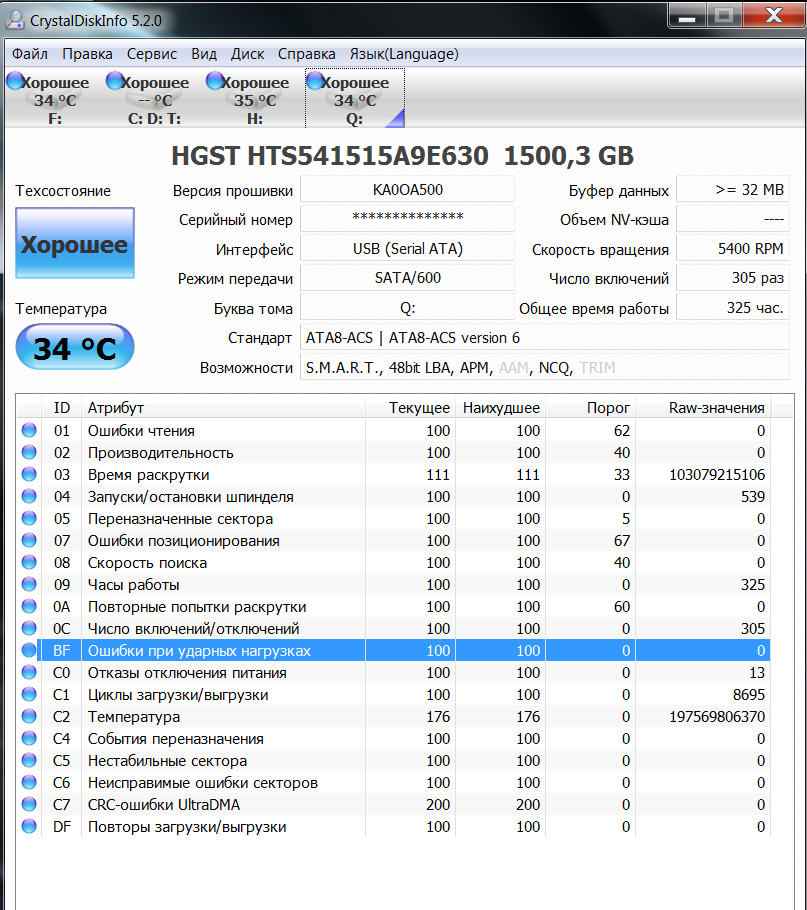Select attribute text CRC-ошибки UltraDMA

164,805
